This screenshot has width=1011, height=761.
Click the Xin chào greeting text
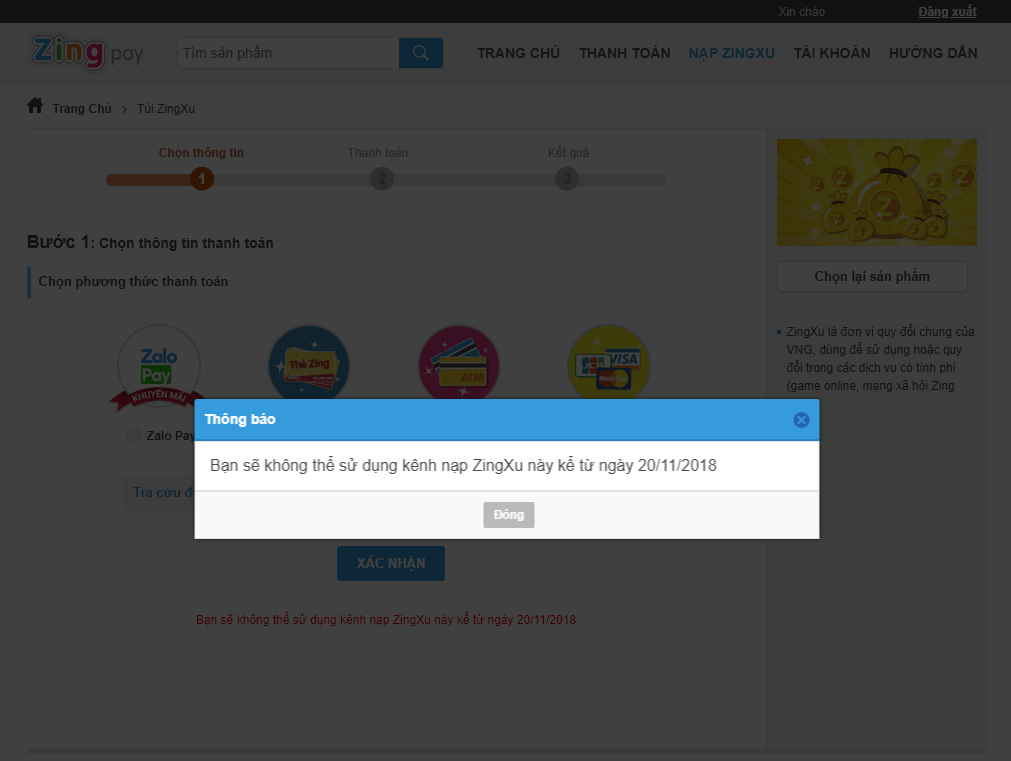[801, 12]
